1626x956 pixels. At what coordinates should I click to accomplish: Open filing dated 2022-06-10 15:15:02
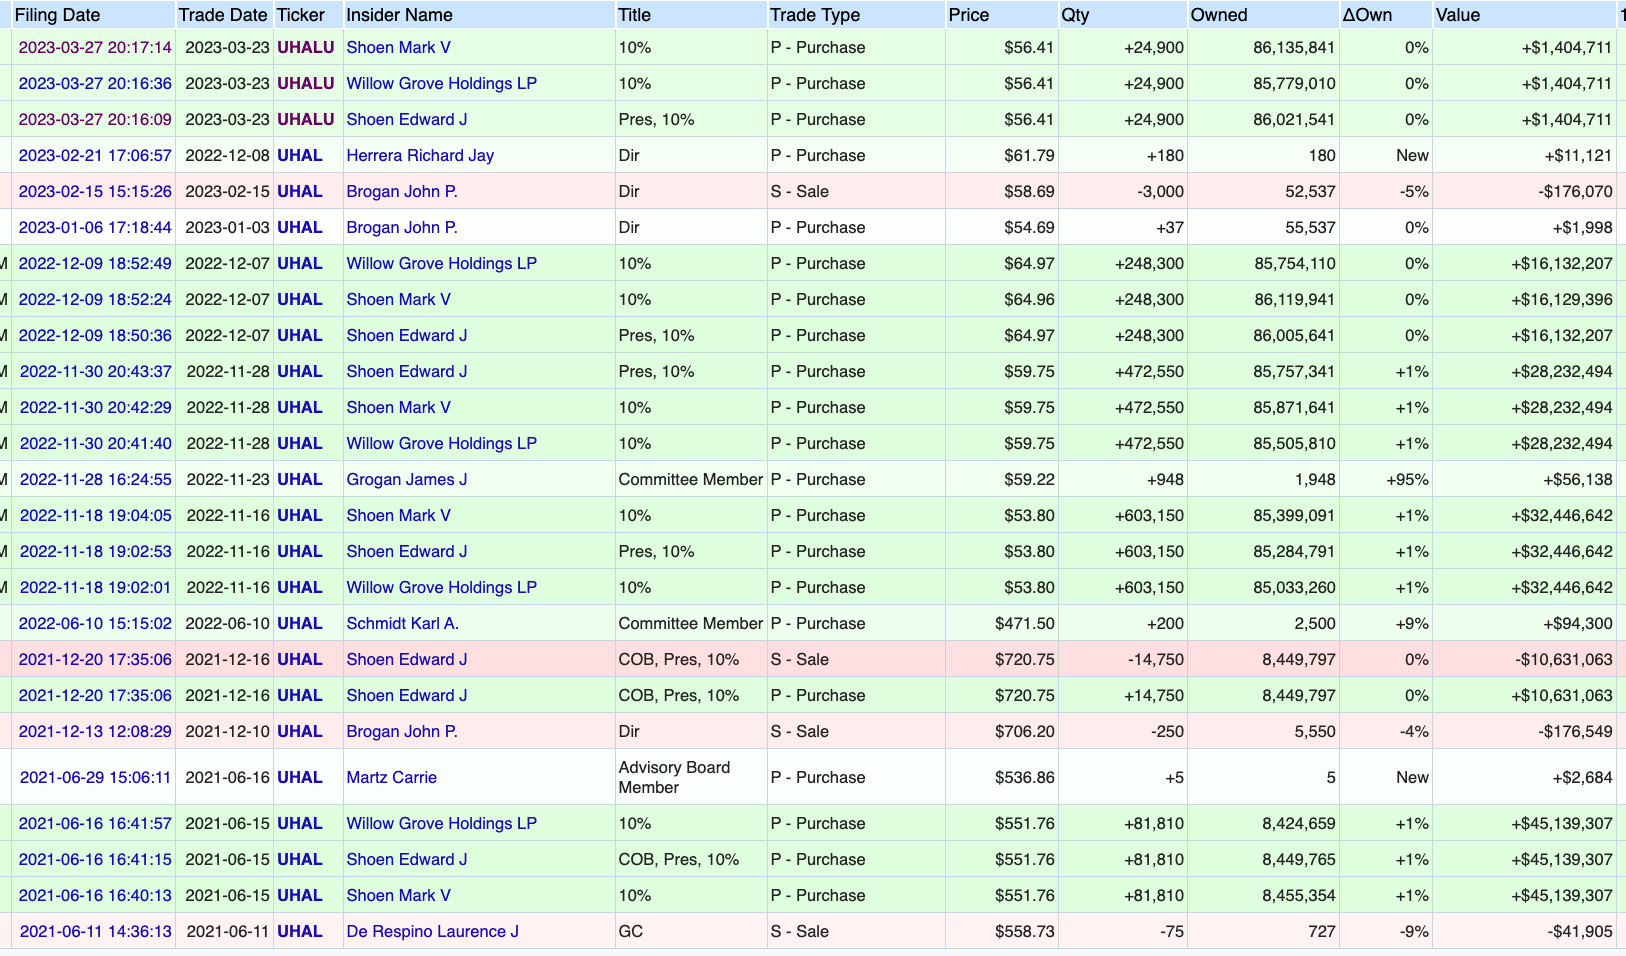pyautogui.click(x=95, y=623)
